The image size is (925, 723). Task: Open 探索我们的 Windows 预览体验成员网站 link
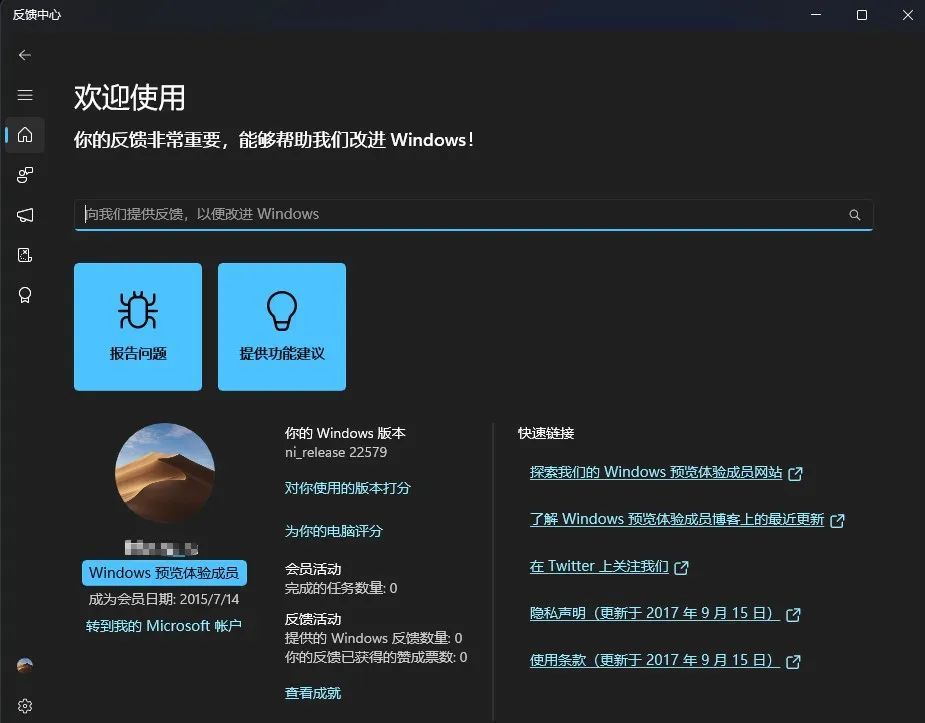pos(656,472)
